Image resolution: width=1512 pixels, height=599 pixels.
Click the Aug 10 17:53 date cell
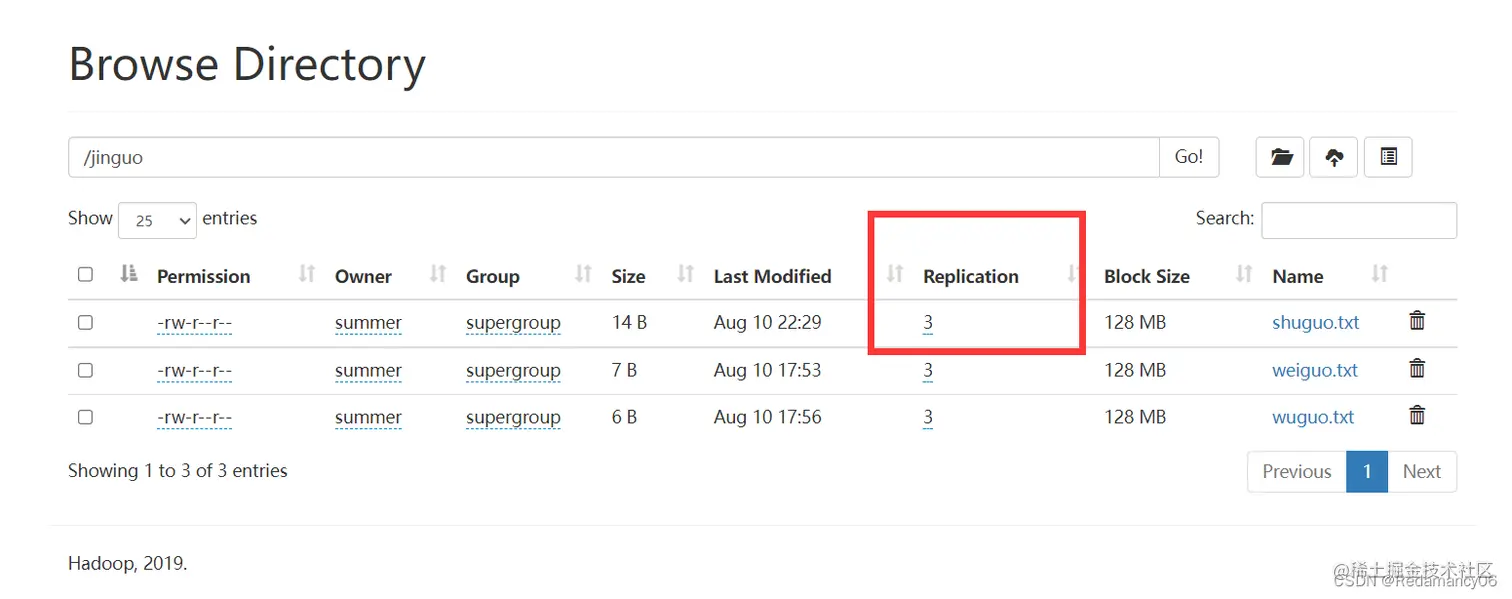(x=767, y=370)
